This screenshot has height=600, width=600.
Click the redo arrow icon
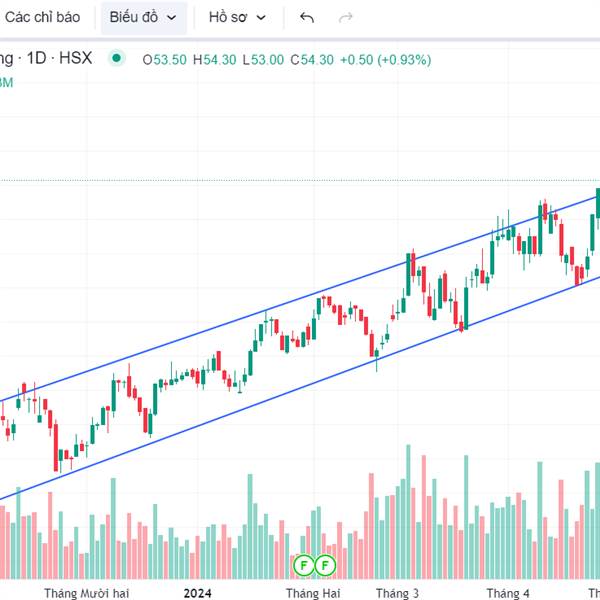coord(346,17)
